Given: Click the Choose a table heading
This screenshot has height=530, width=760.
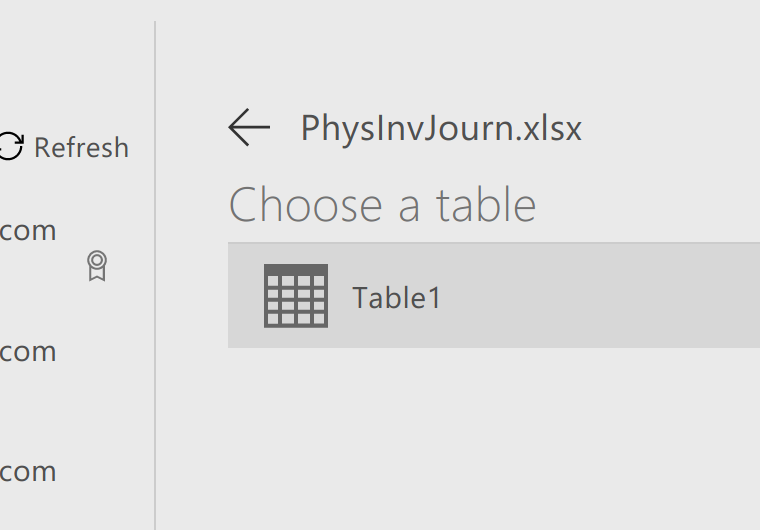Looking at the screenshot, I should pyautogui.click(x=382, y=206).
